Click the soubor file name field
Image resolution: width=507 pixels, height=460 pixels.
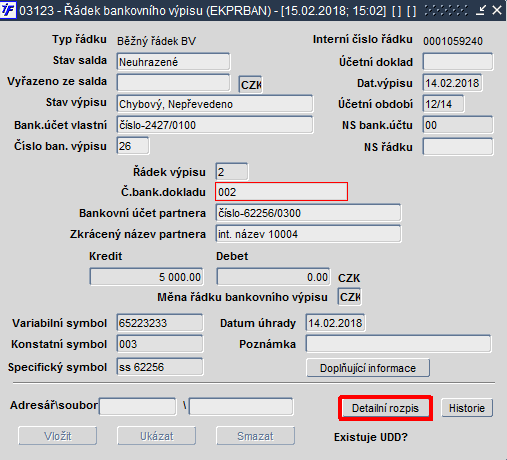(241, 406)
